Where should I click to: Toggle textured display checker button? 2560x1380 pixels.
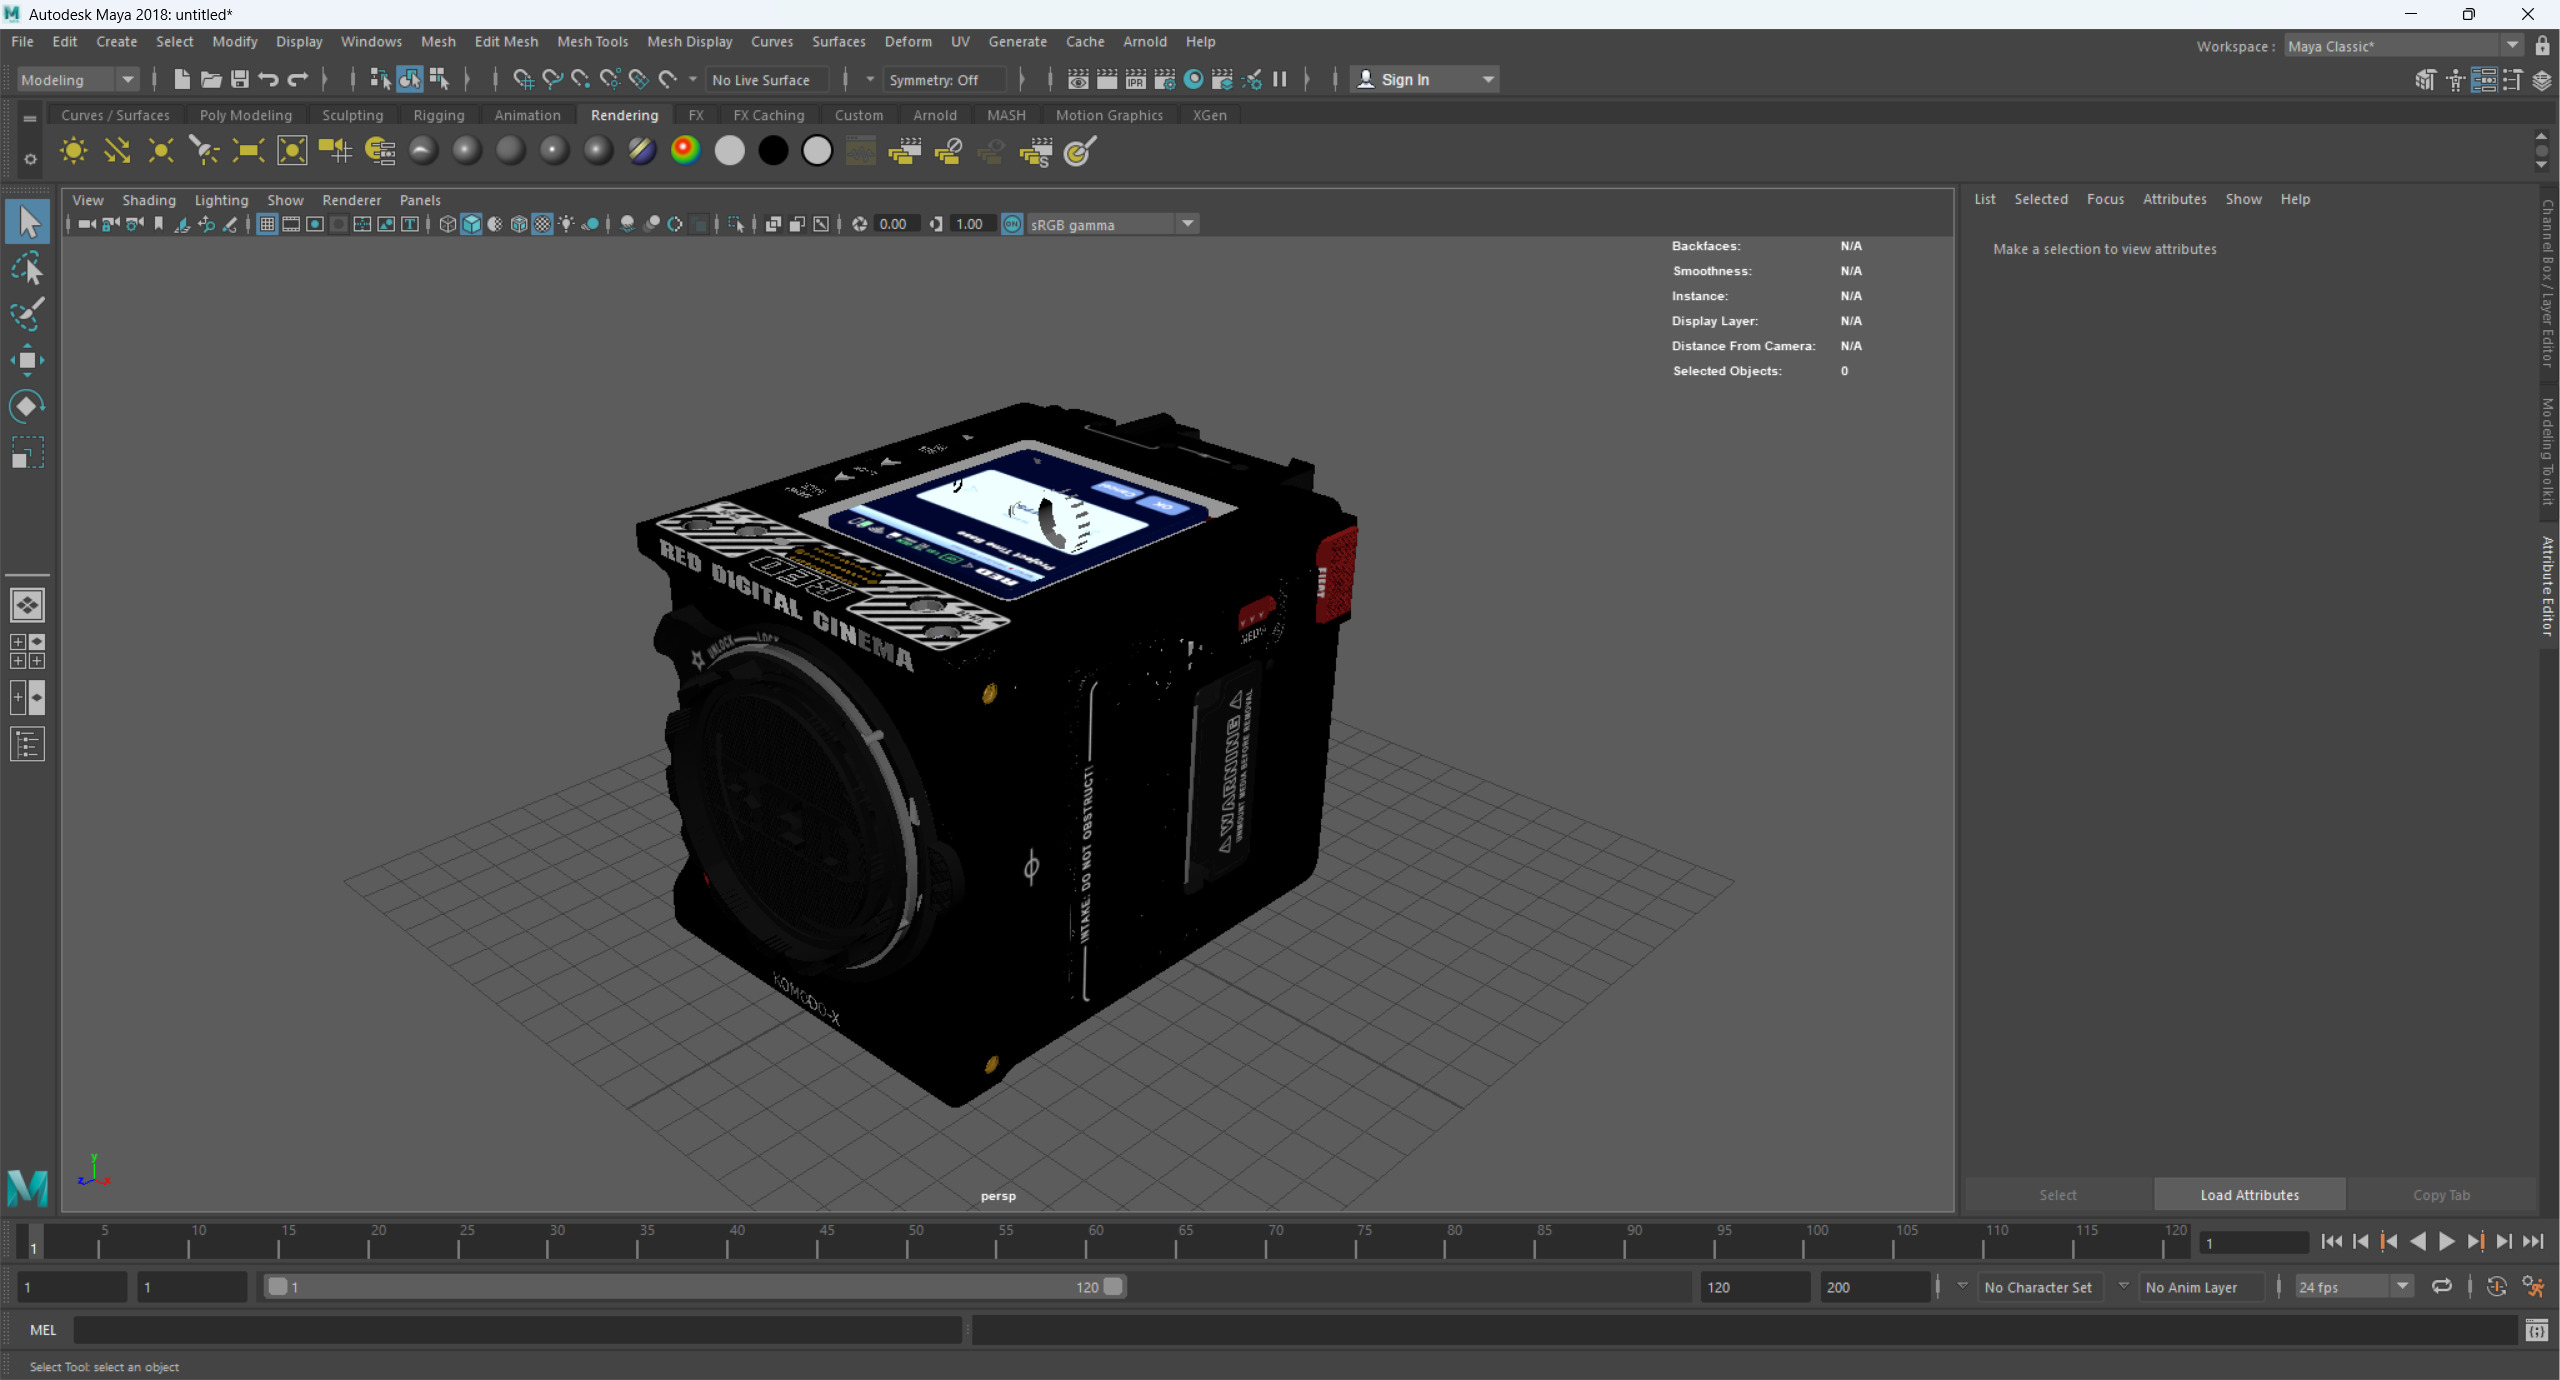(543, 224)
